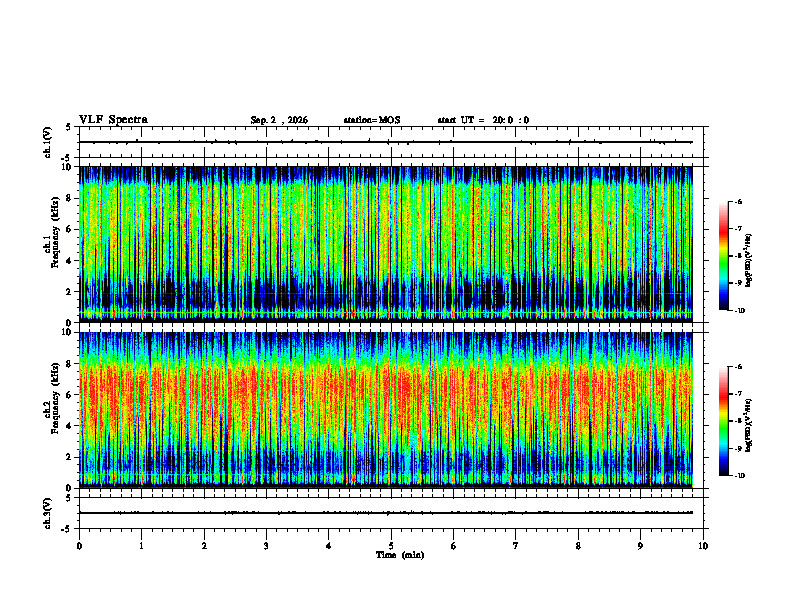Click the ch.1 spectrogram panel
This screenshot has width=792, height=612.
386,244
